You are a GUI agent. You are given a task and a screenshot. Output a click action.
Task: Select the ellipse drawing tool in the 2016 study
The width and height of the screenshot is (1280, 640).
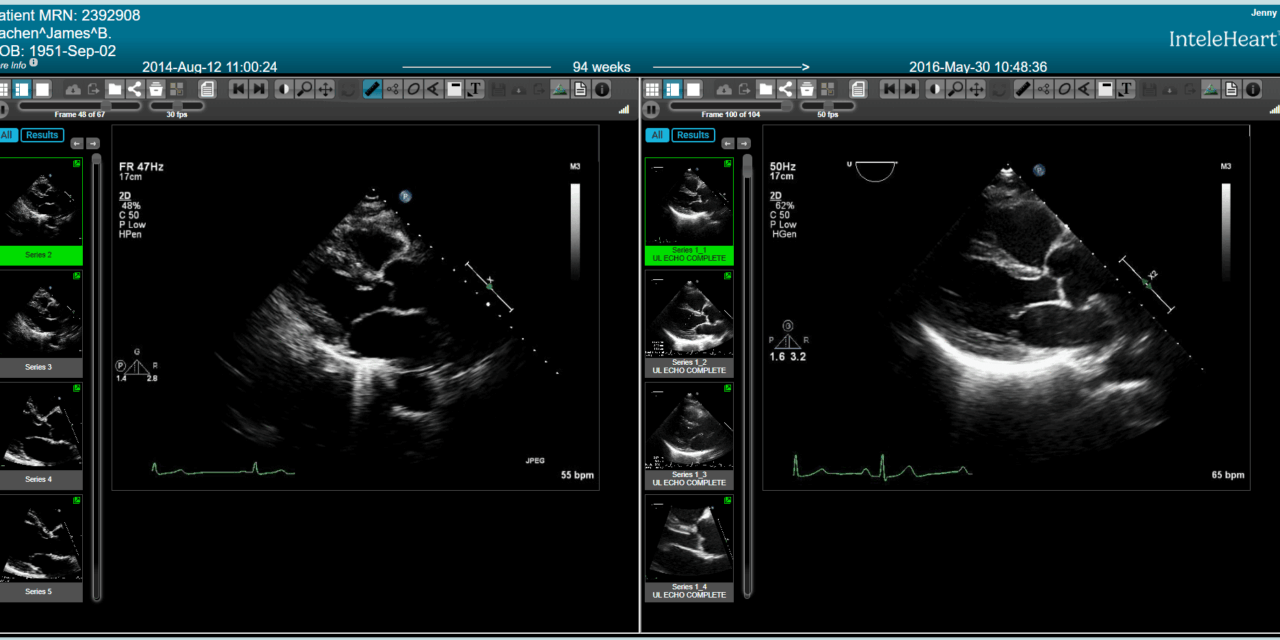[x=1064, y=89]
